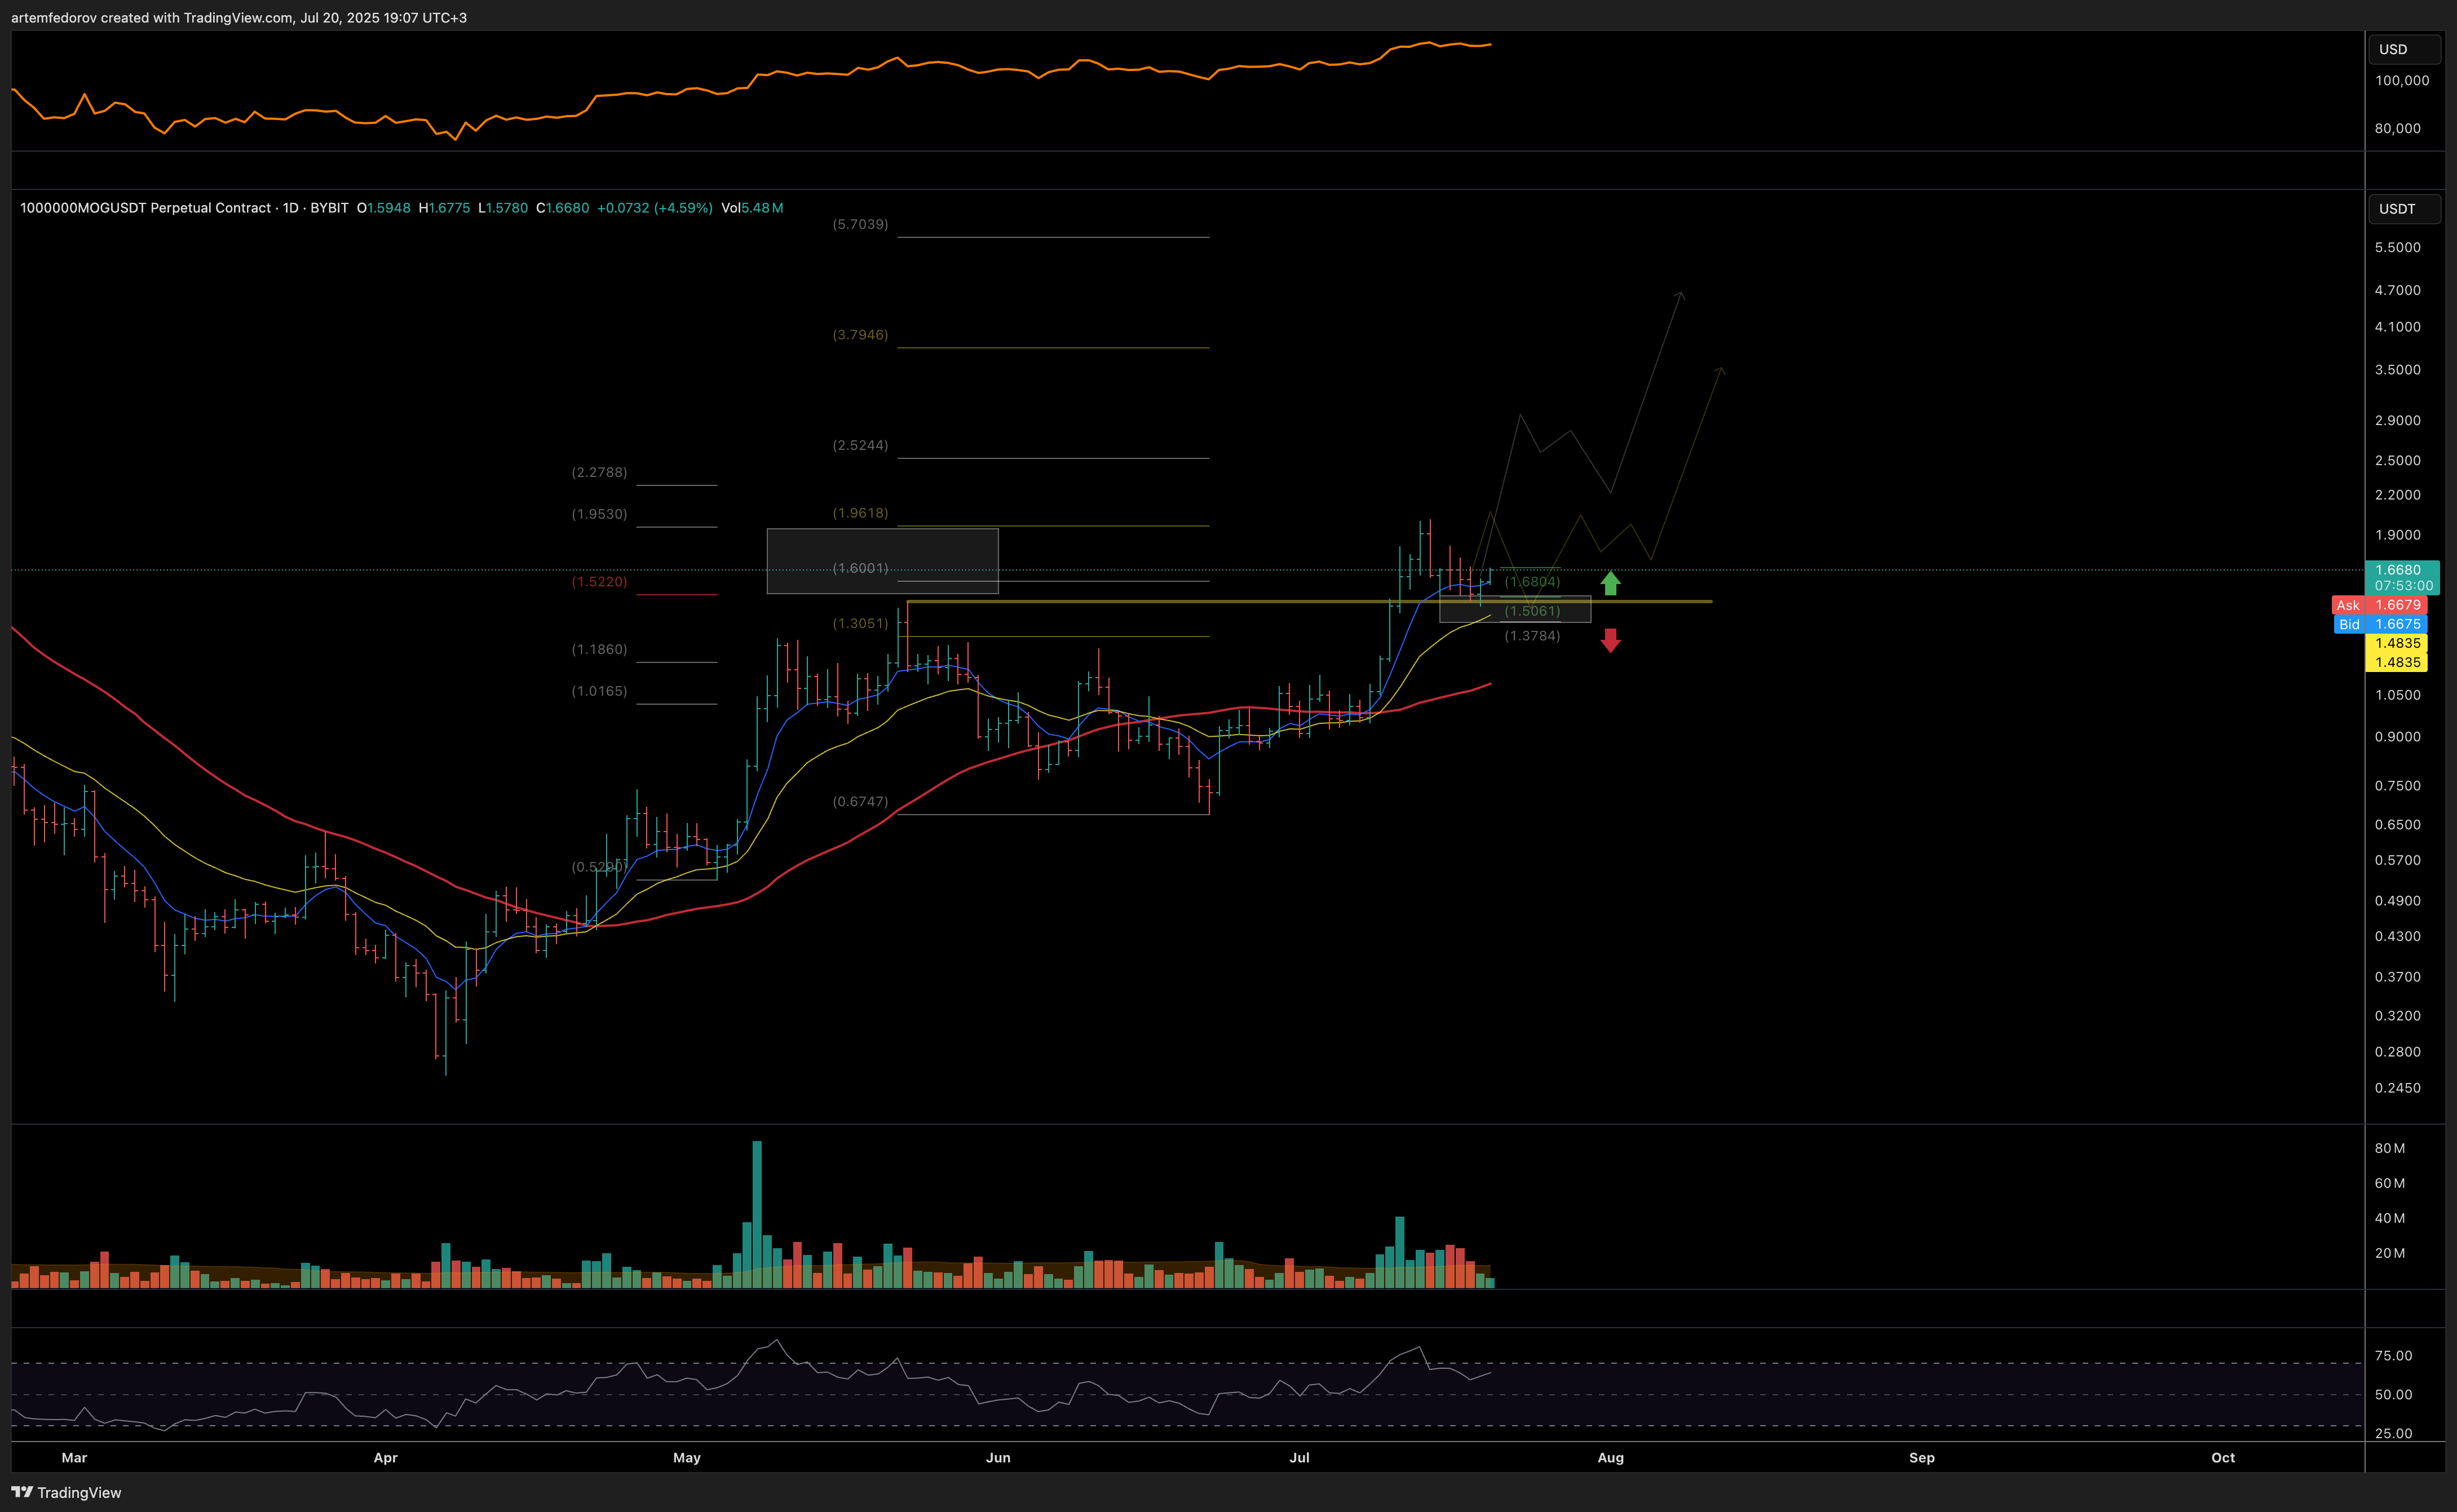This screenshot has width=2457, height=1512.
Task: Click the USDT currency box of the main chart
Action: coord(2404,209)
